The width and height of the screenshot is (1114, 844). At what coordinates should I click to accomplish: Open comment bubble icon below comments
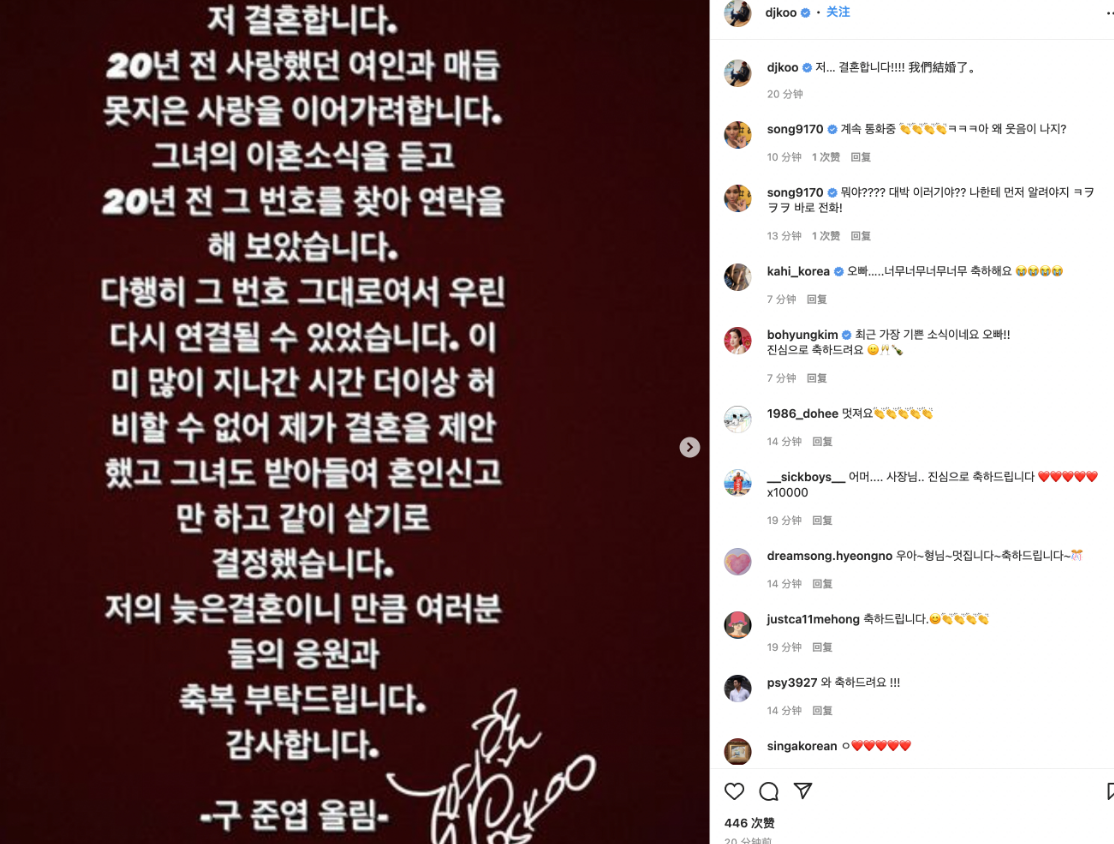769,791
